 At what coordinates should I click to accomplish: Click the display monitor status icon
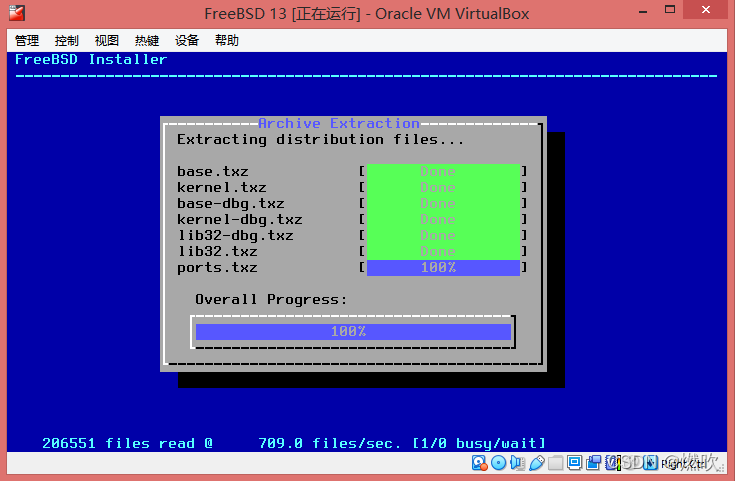tap(575, 463)
